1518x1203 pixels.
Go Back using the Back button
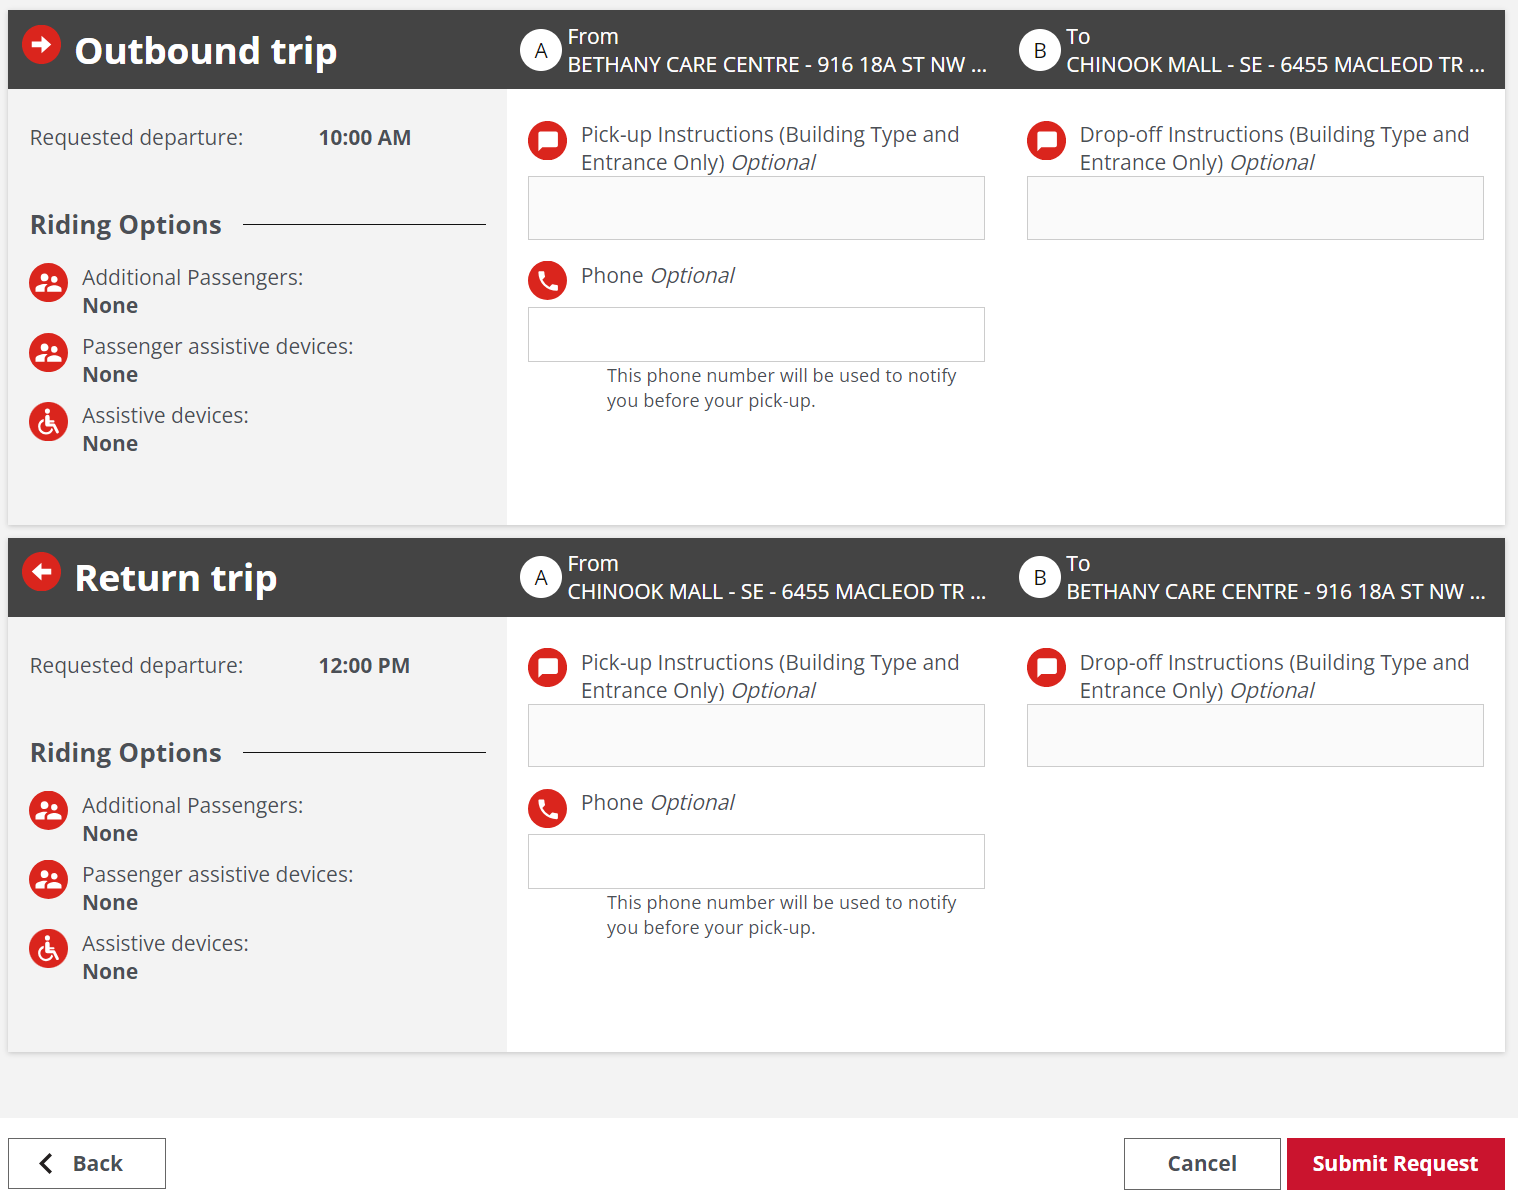click(86, 1163)
